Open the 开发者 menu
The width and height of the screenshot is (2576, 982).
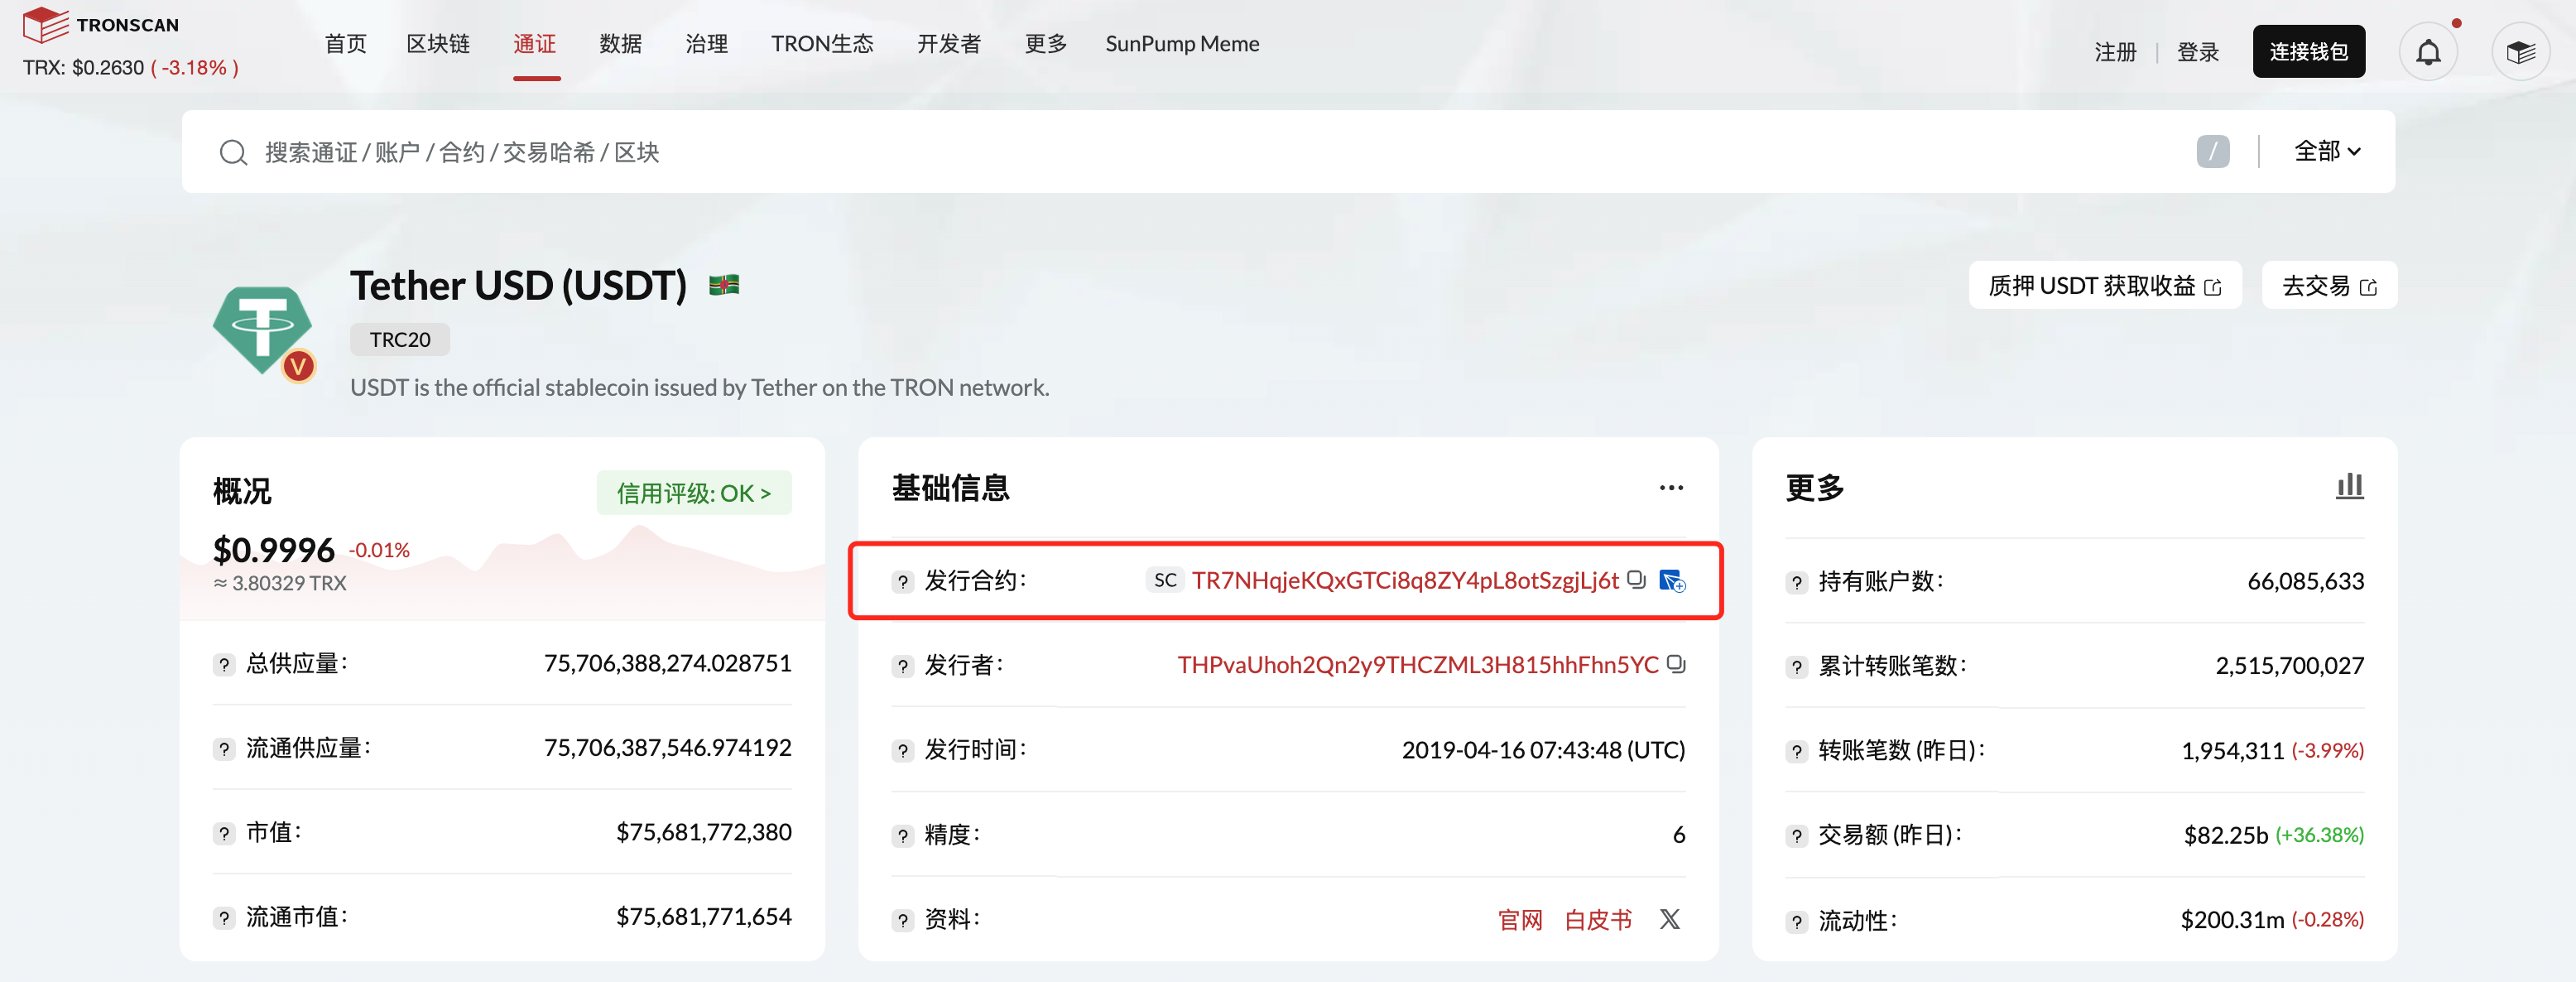pos(949,44)
